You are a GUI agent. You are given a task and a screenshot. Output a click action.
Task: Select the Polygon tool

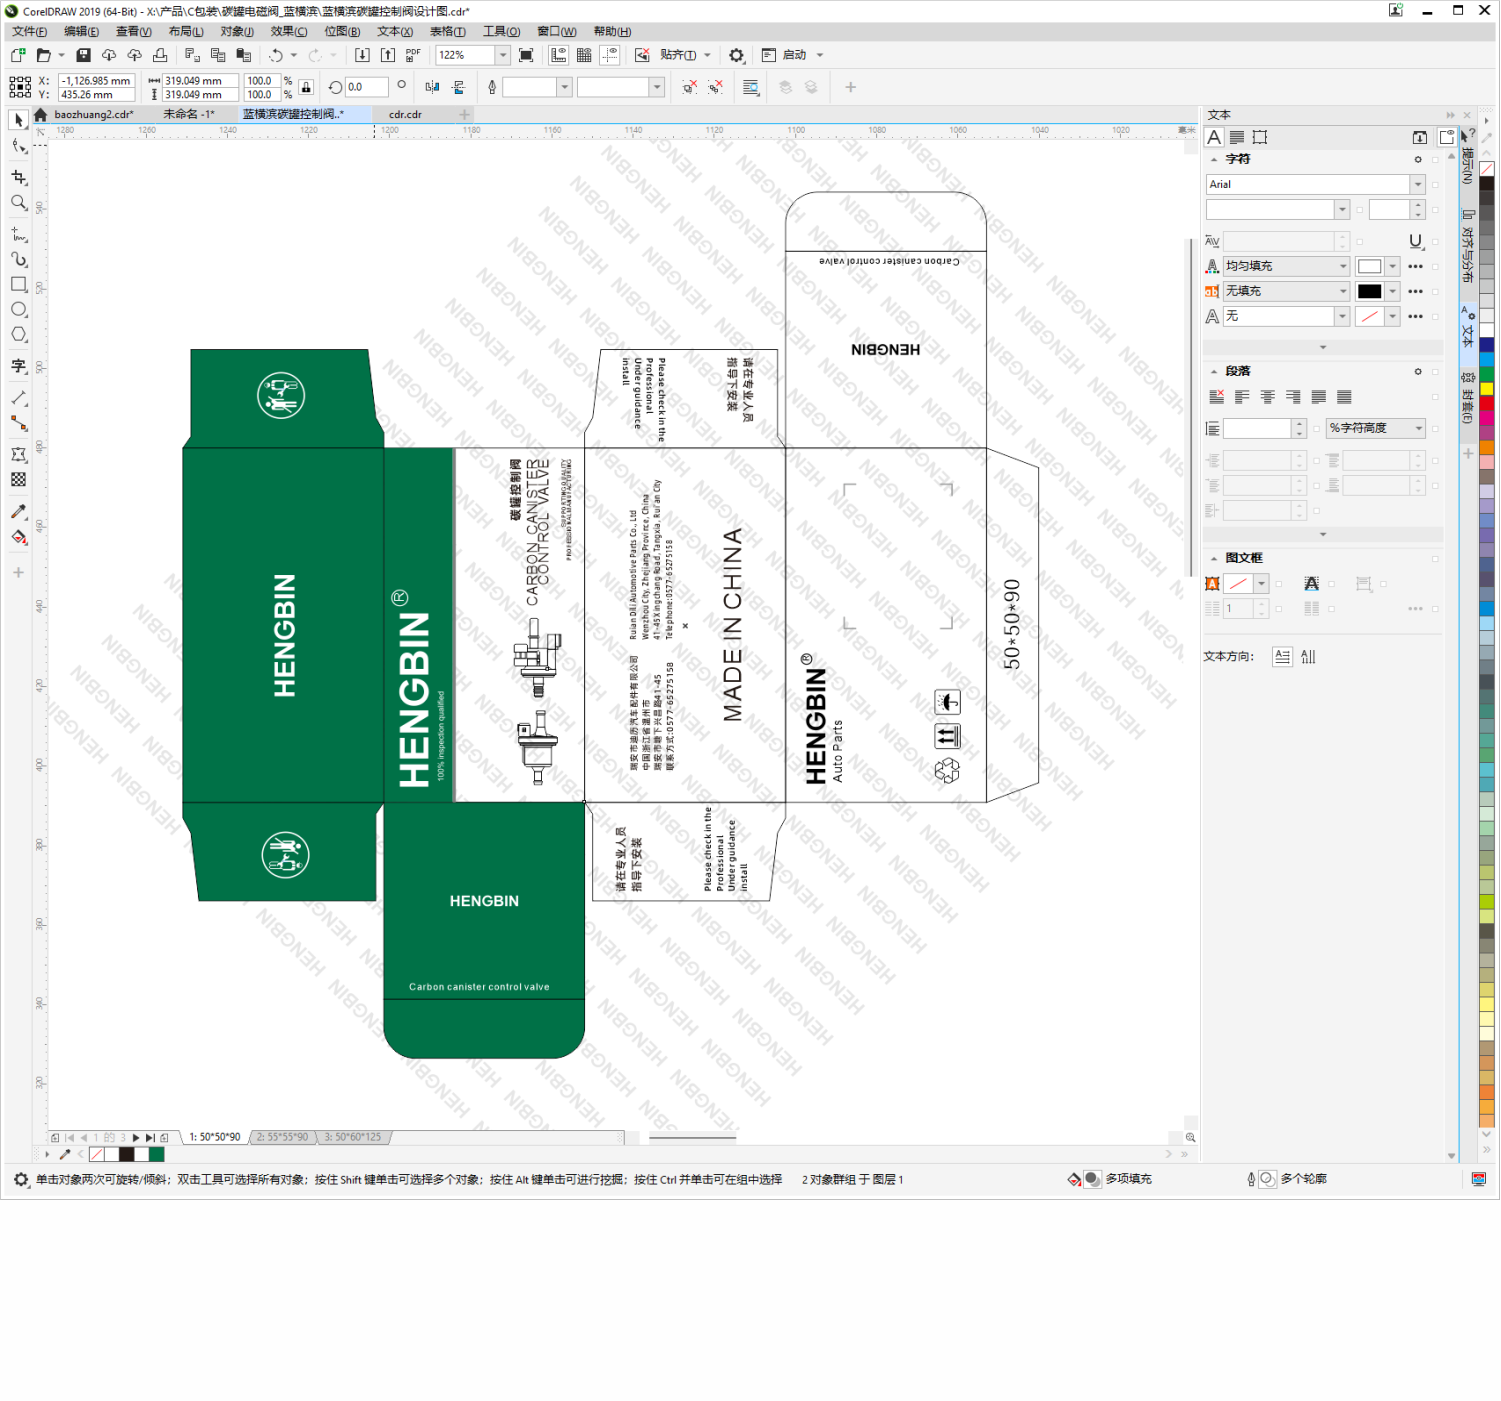(x=18, y=334)
